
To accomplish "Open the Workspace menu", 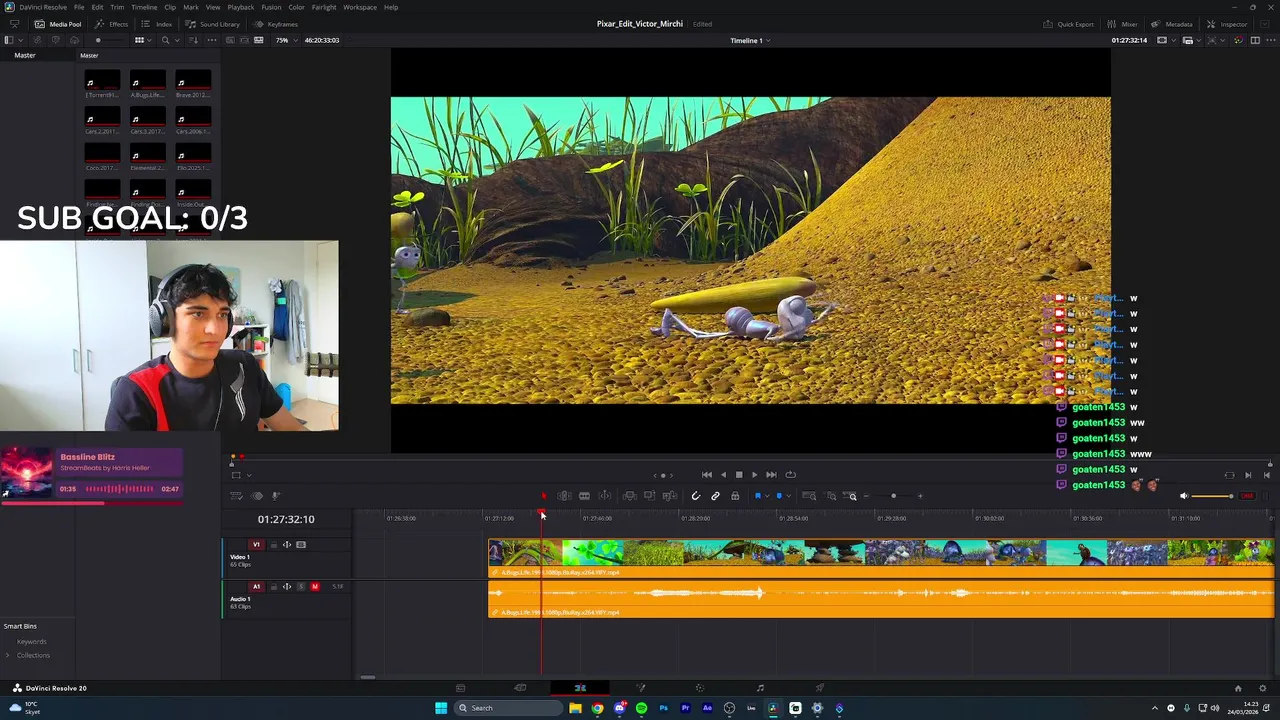I will [x=360, y=7].
